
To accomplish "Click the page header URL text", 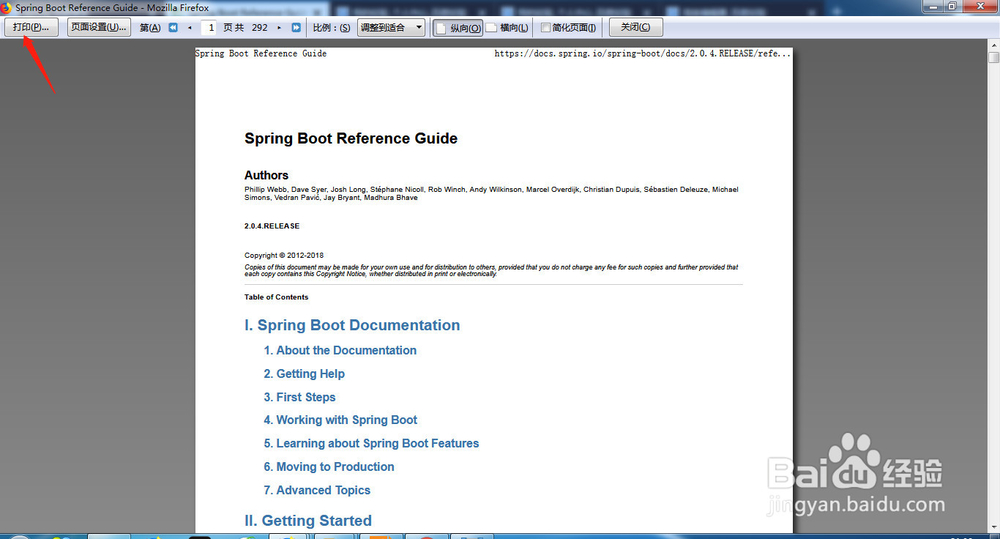I will (642, 54).
